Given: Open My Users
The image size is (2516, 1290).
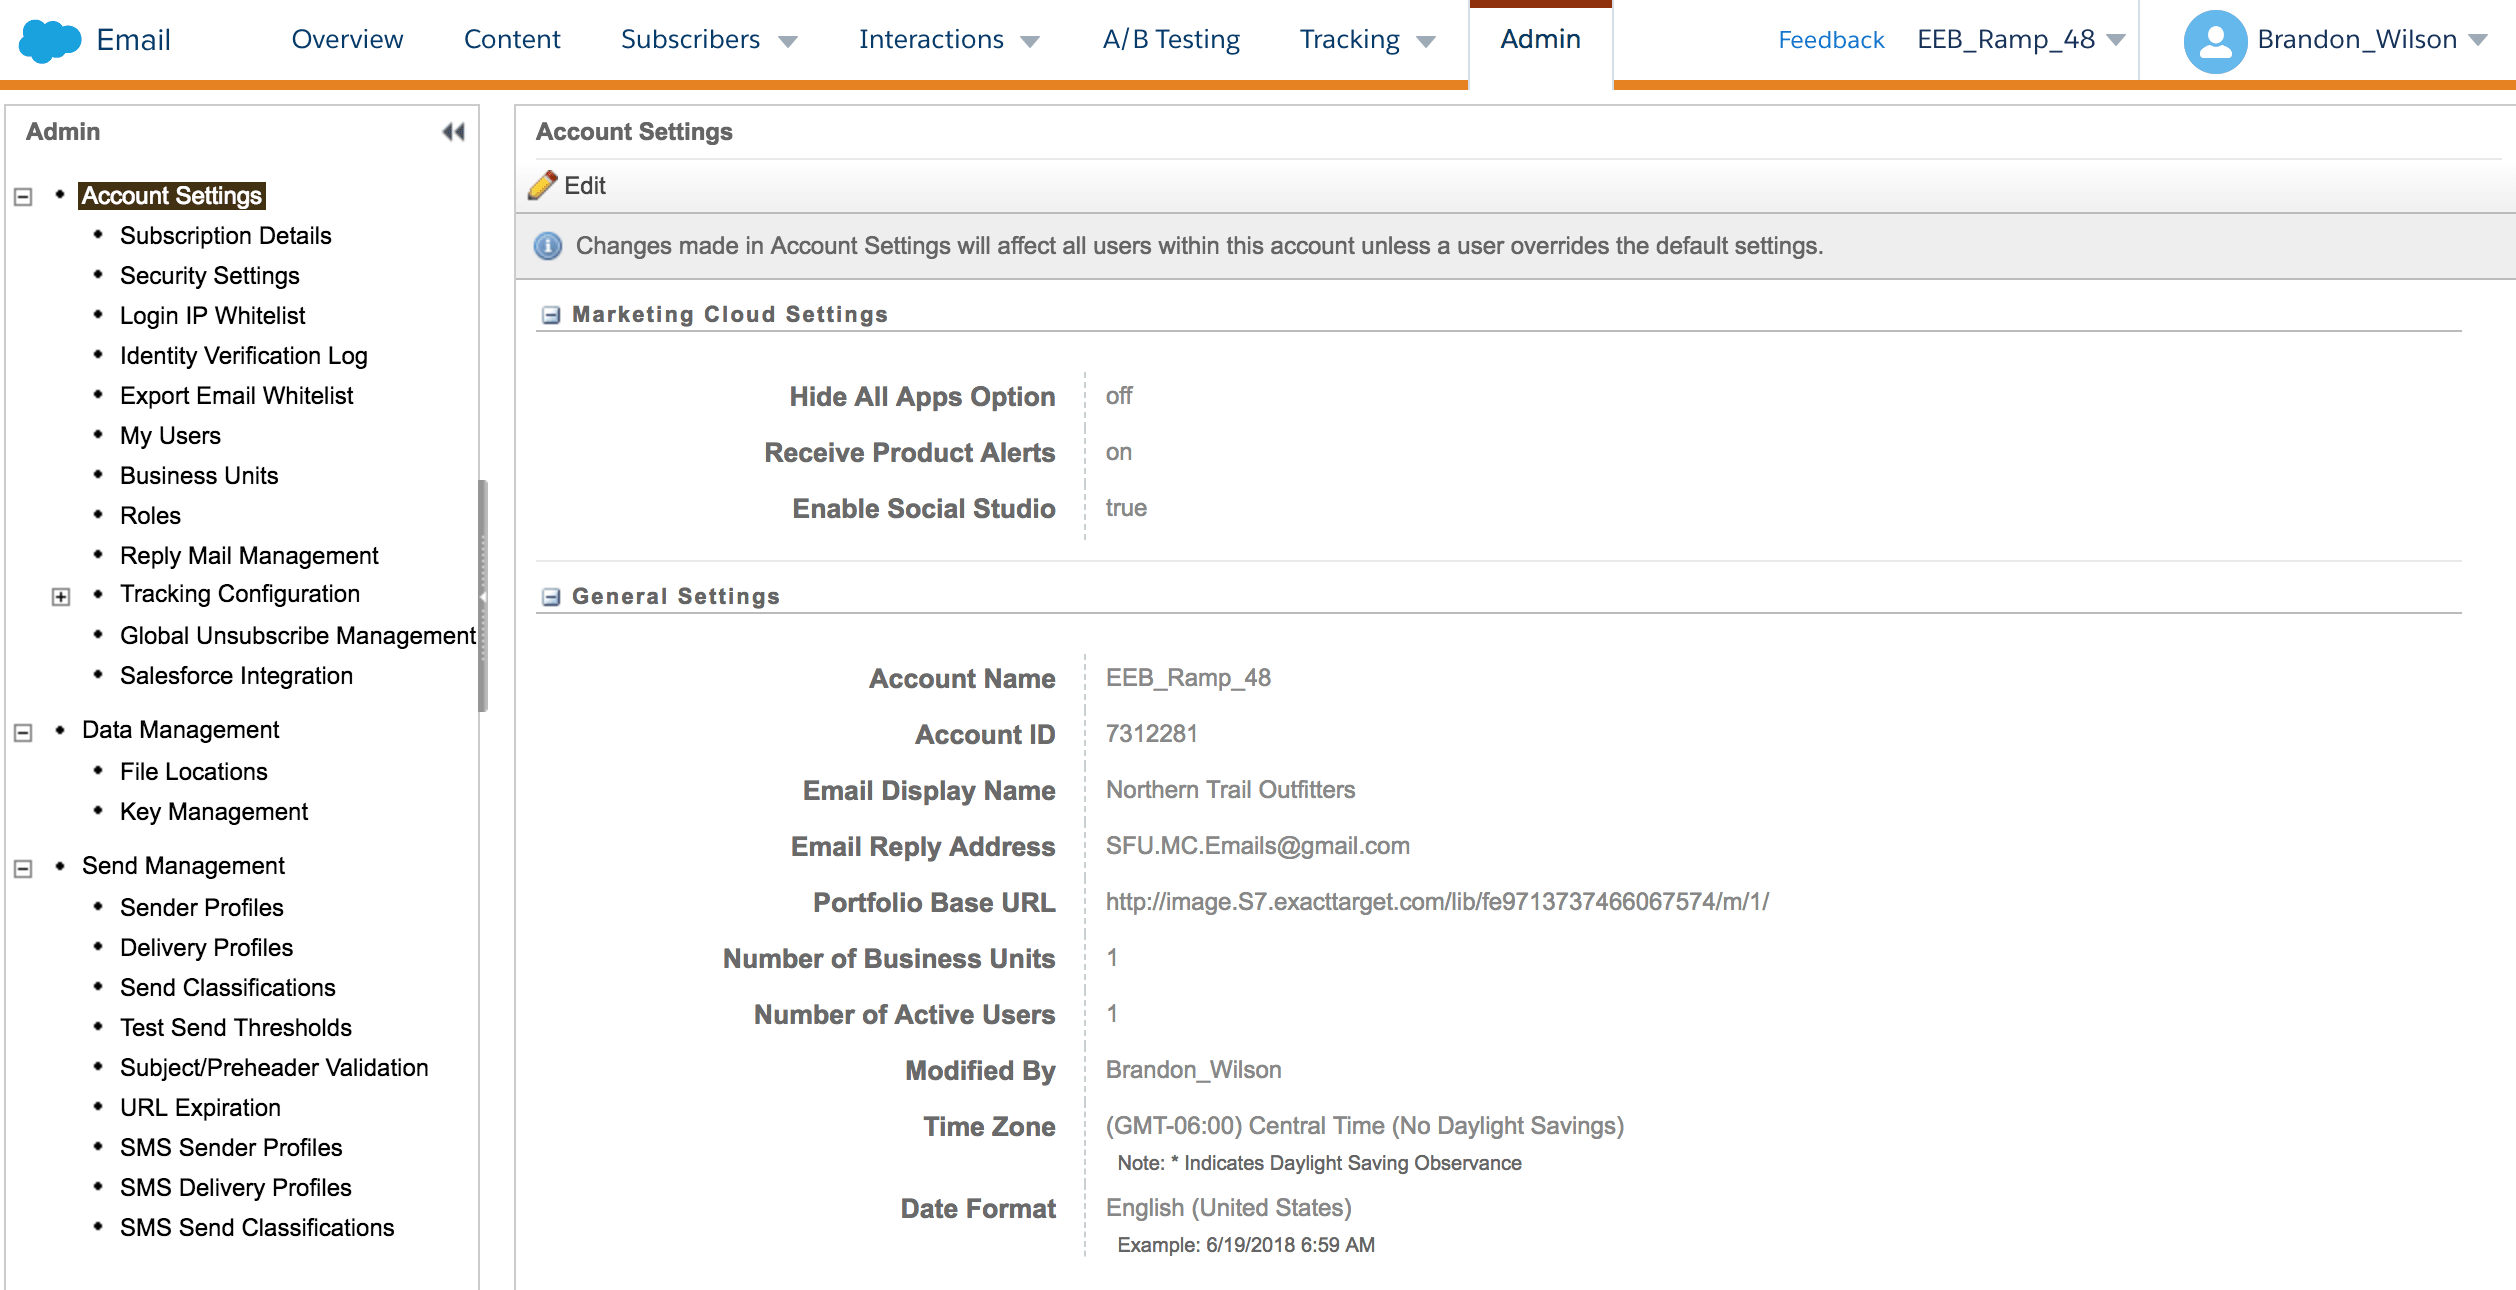Looking at the screenshot, I should click(x=170, y=435).
